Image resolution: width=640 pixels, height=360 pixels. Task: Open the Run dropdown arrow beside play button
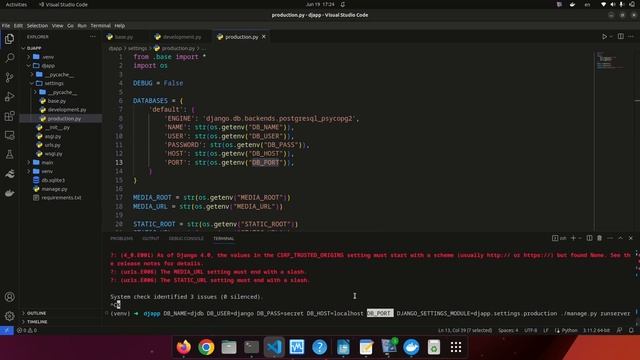611,37
